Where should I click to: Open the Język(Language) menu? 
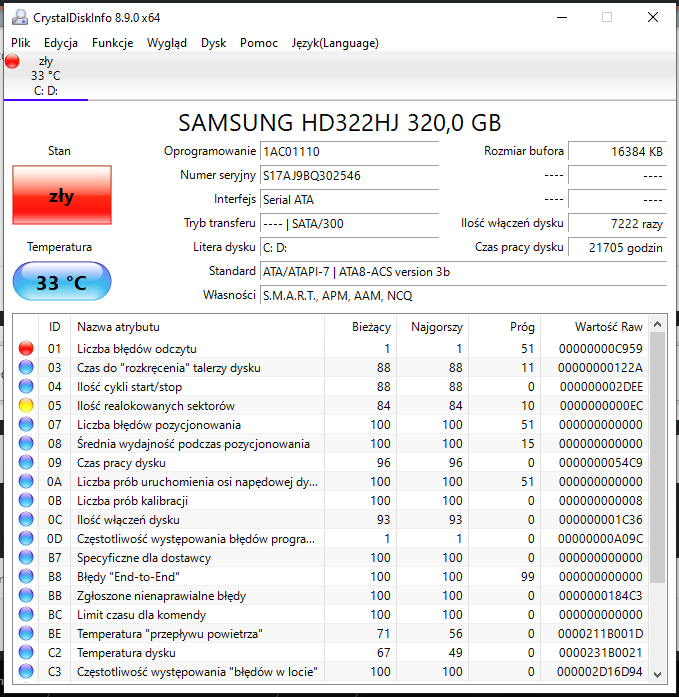click(335, 43)
